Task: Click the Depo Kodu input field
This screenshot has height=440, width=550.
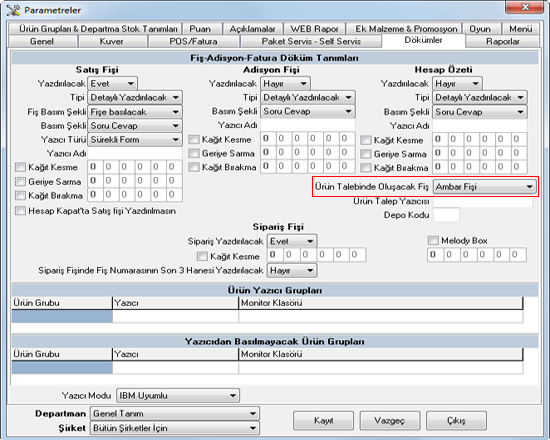Action: [x=446, y=215]
